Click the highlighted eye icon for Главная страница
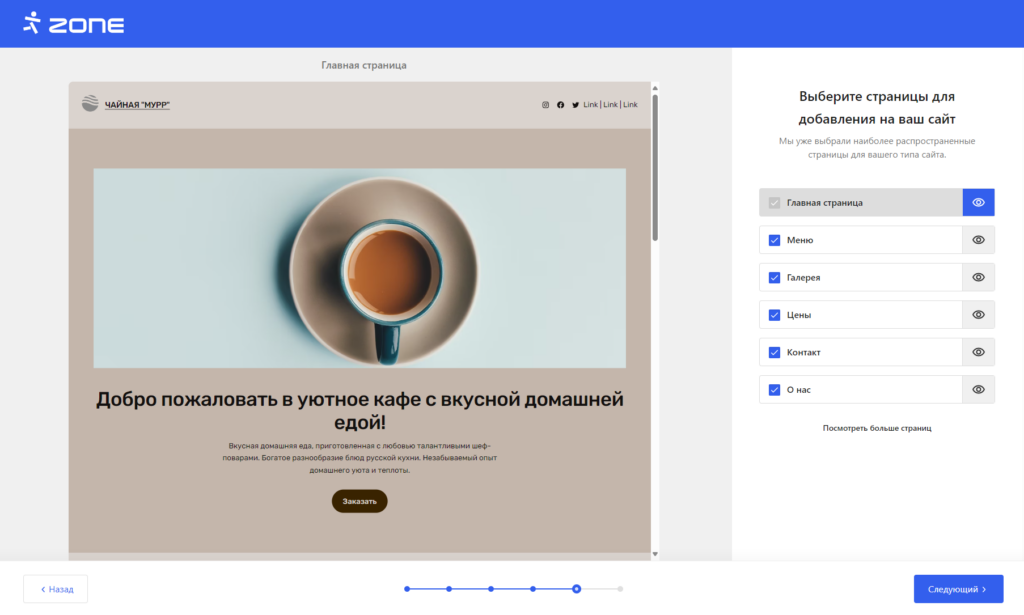 coord(978,202)
